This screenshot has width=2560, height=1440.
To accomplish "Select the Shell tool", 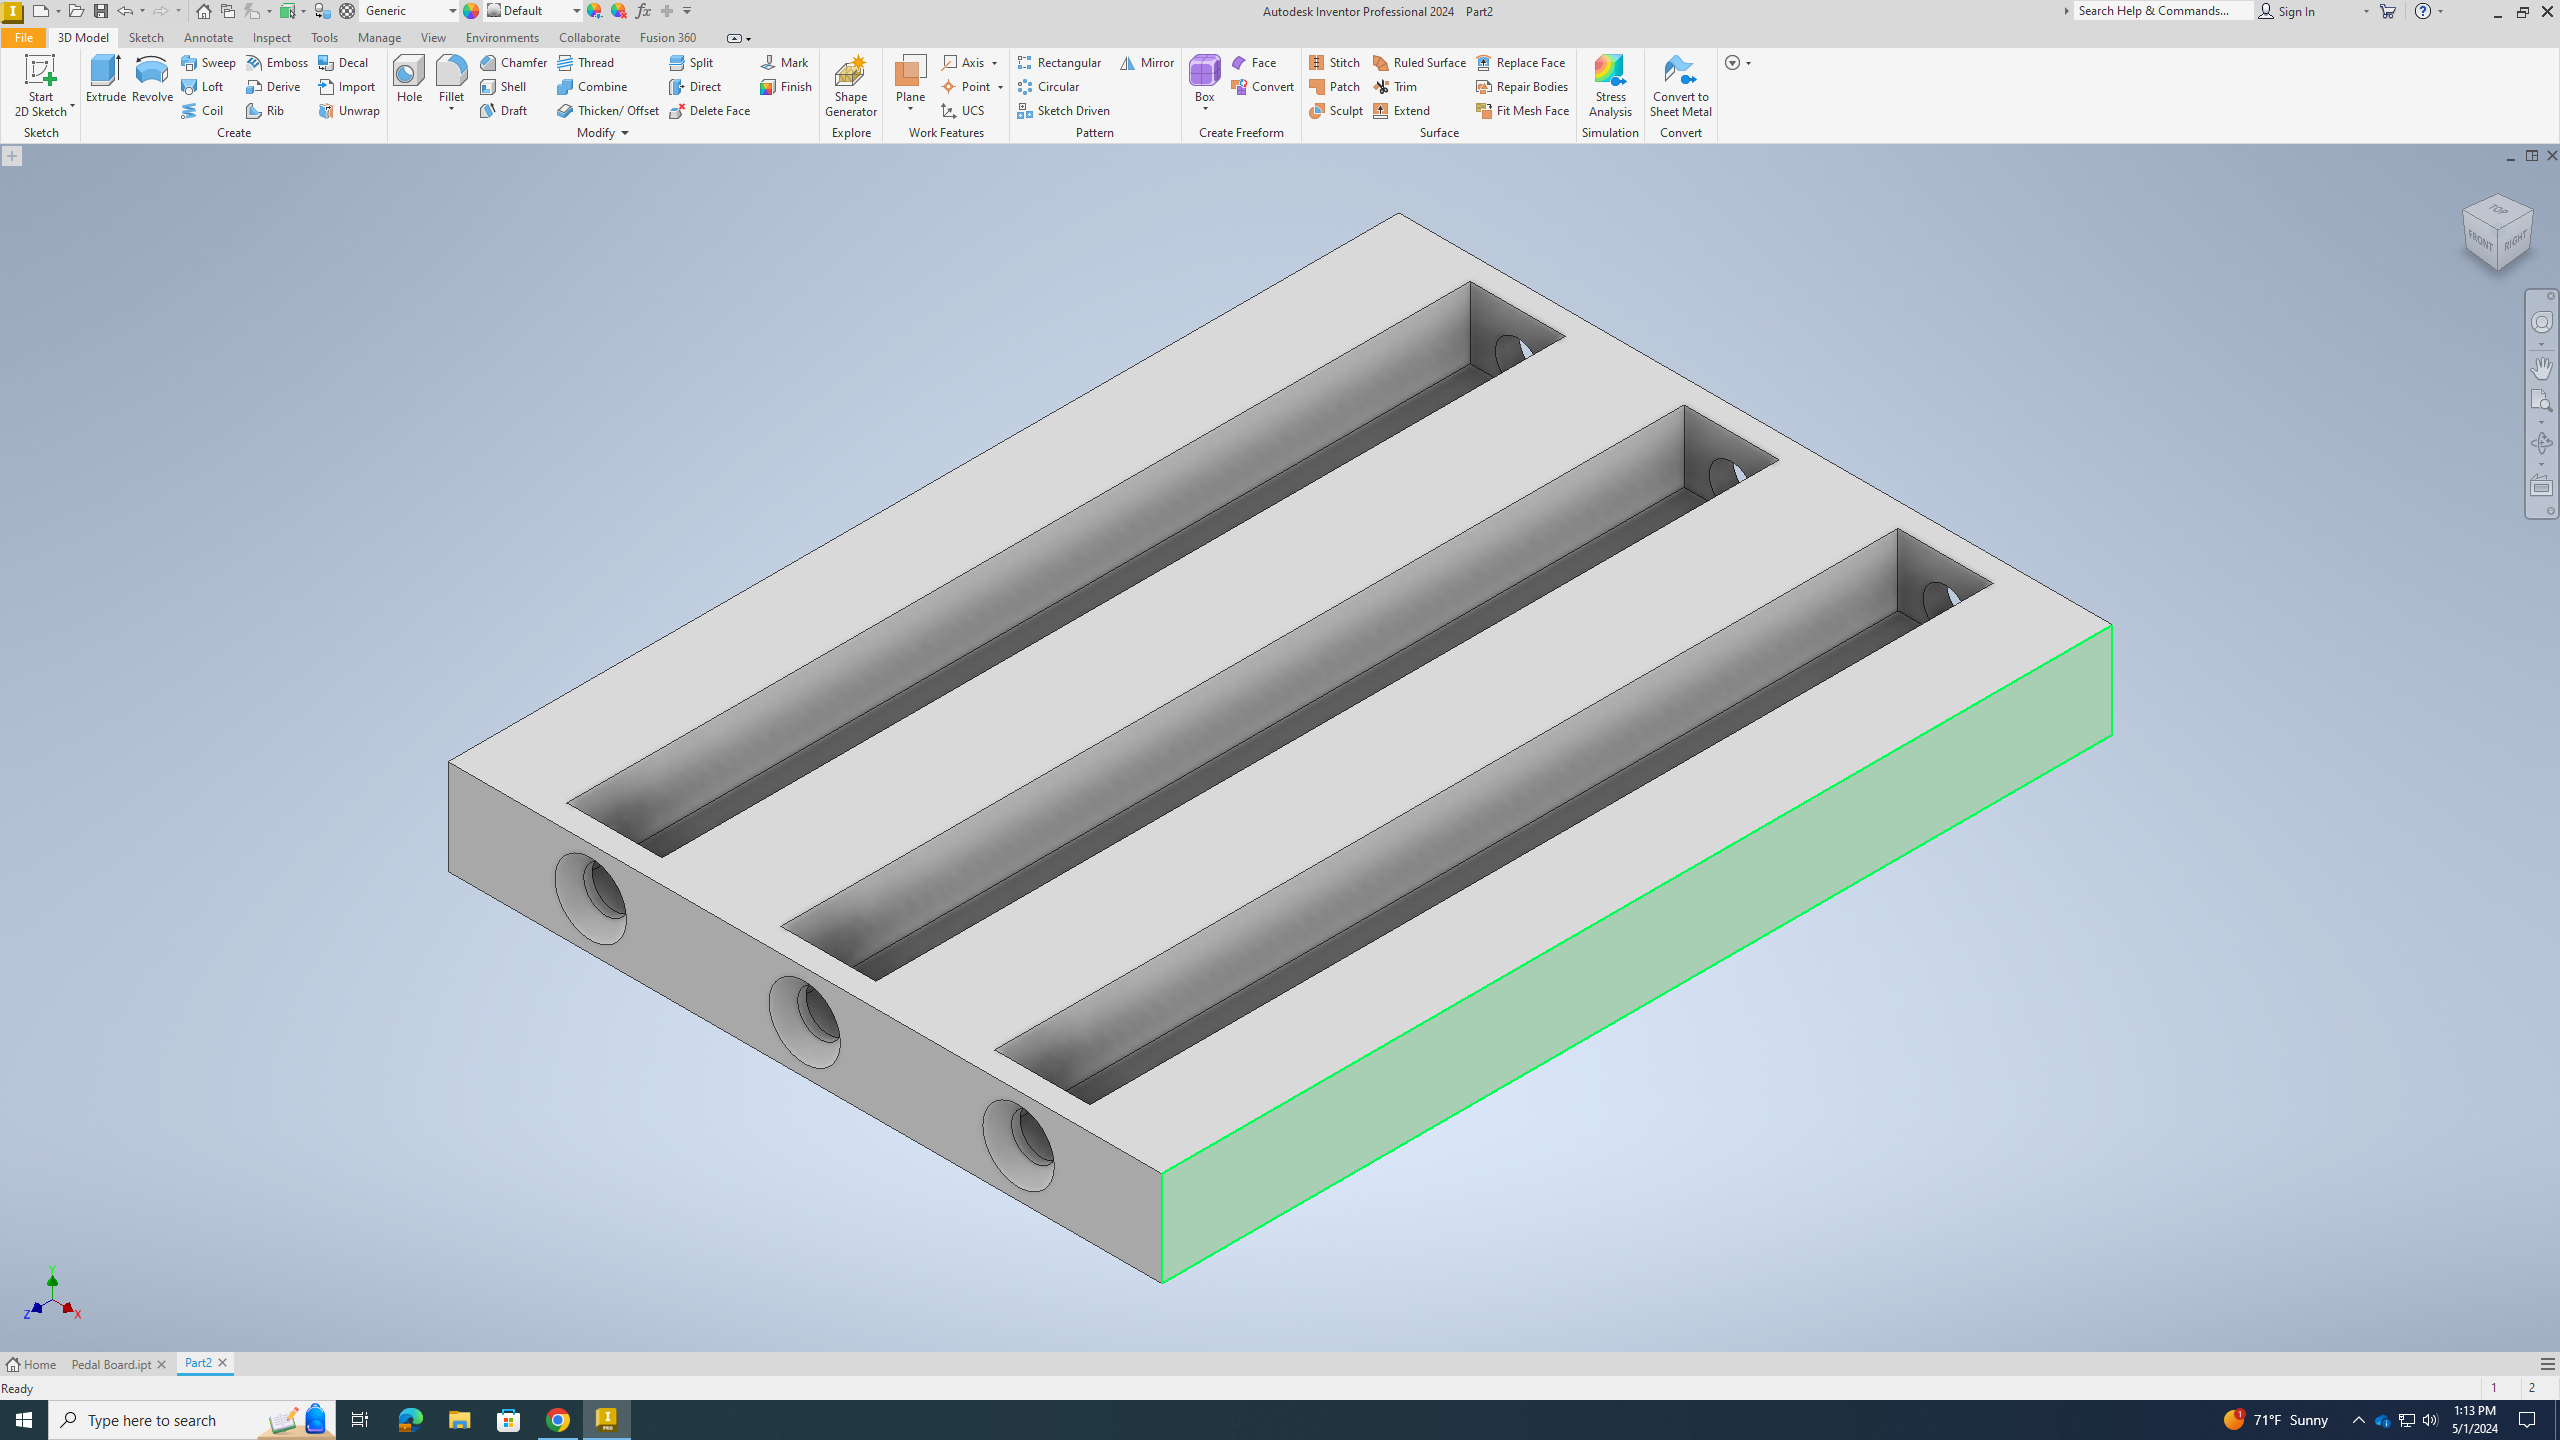I will (503, 86).
